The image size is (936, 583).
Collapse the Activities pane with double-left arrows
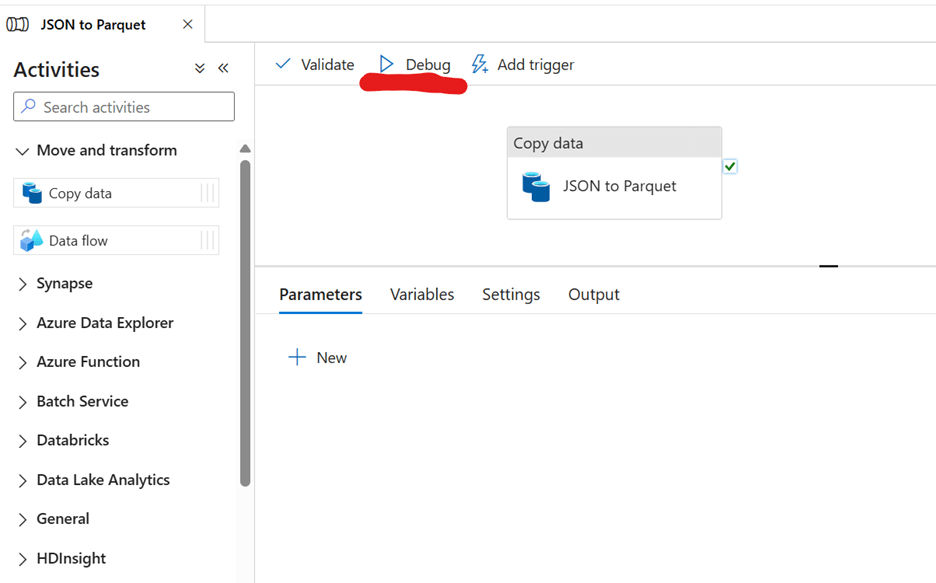tap(223, 69)
